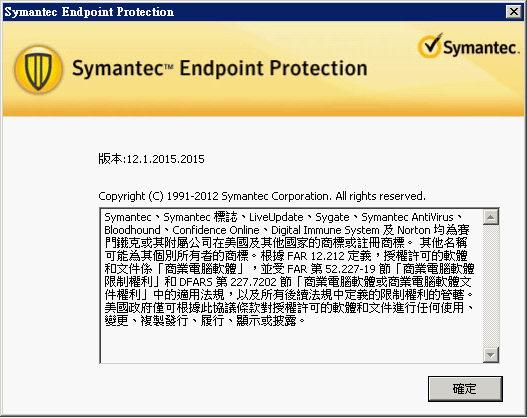Click the Copyright 1991-2012 Symantec Corporation line
Screen dimensions: 527x418
[262, 196]
